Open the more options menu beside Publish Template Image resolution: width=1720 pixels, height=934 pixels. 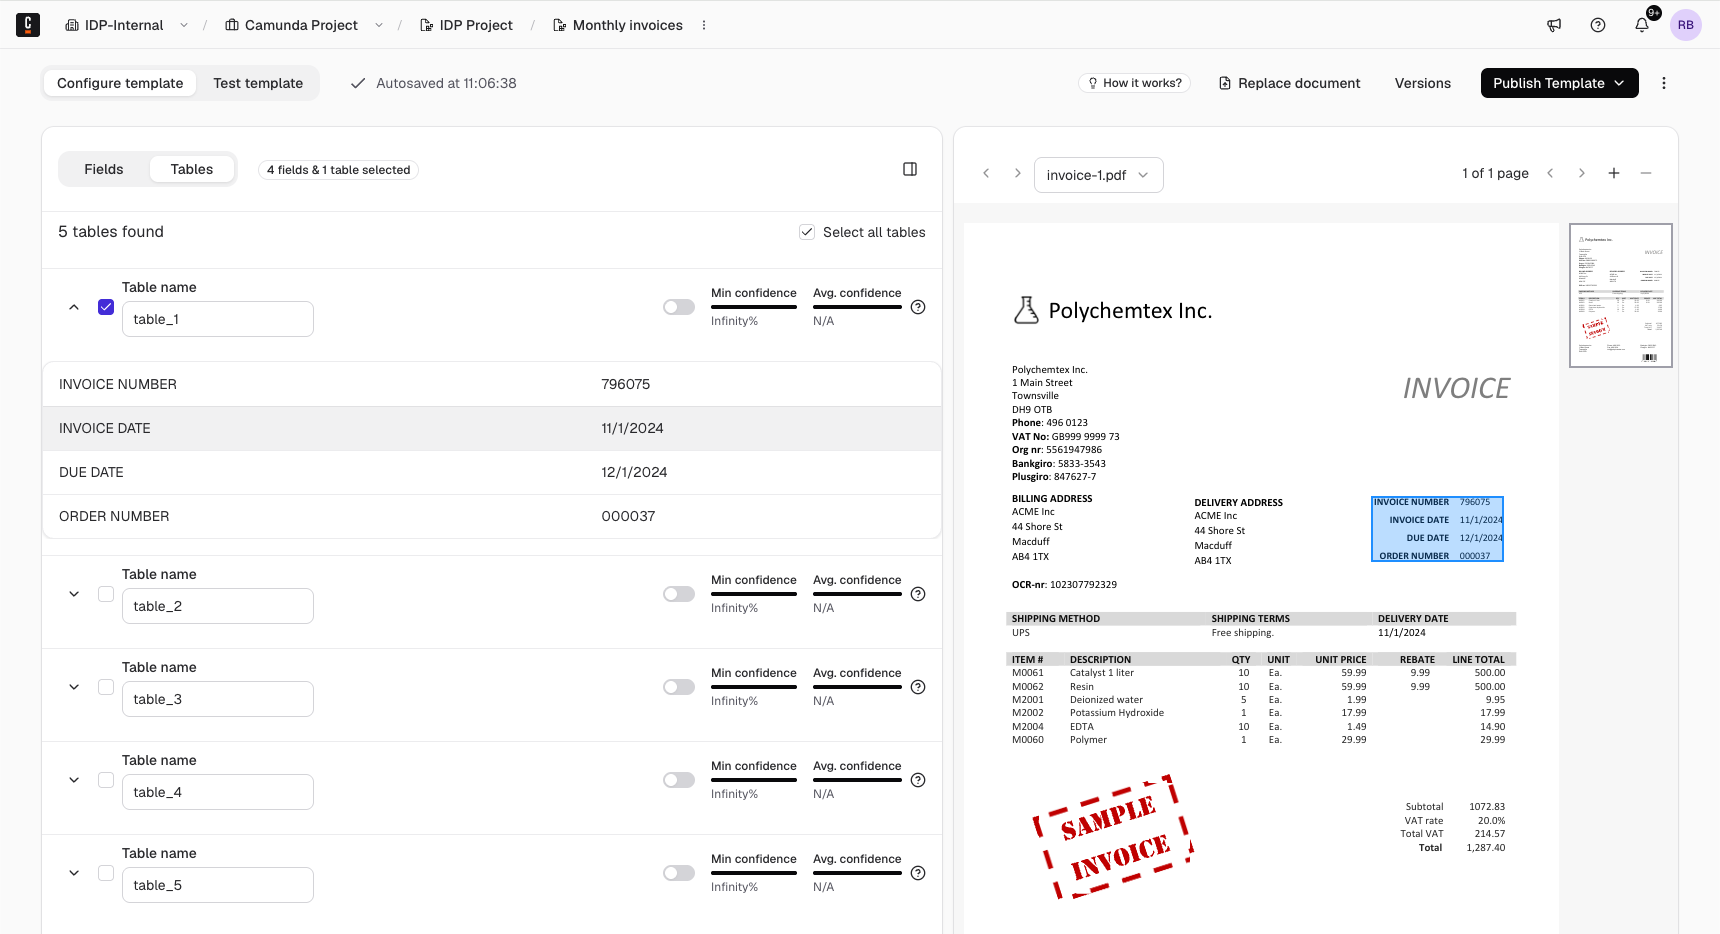[x=1664, y=83]
